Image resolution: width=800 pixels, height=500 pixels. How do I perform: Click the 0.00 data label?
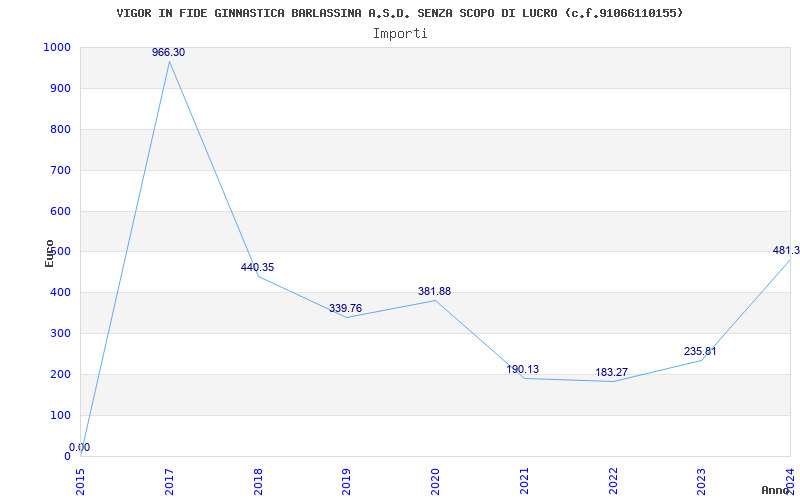[80, 447]
